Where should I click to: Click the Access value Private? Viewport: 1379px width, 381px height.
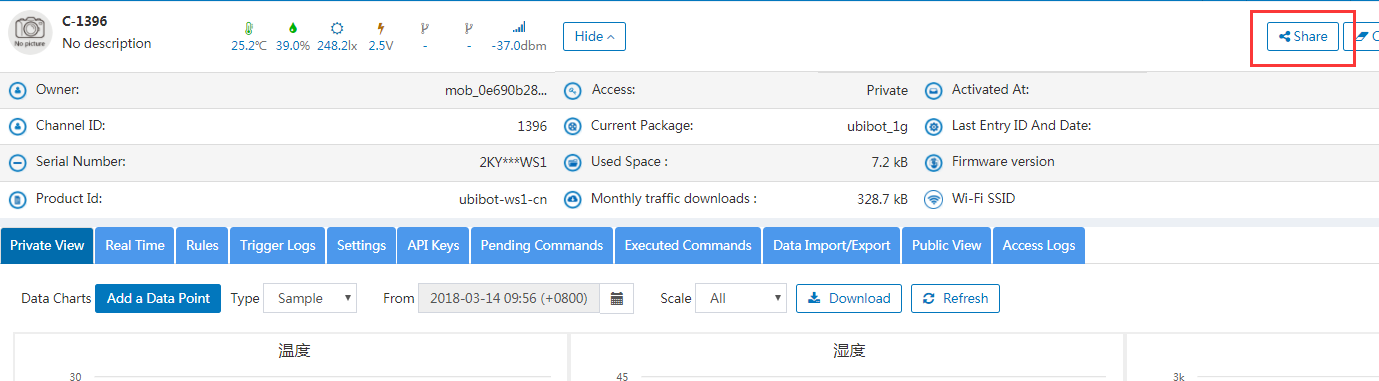887,91
